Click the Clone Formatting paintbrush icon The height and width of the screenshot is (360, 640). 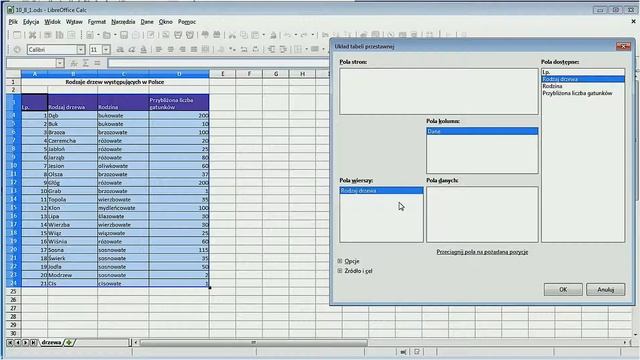pyautogui.click(x=273, y=36)
